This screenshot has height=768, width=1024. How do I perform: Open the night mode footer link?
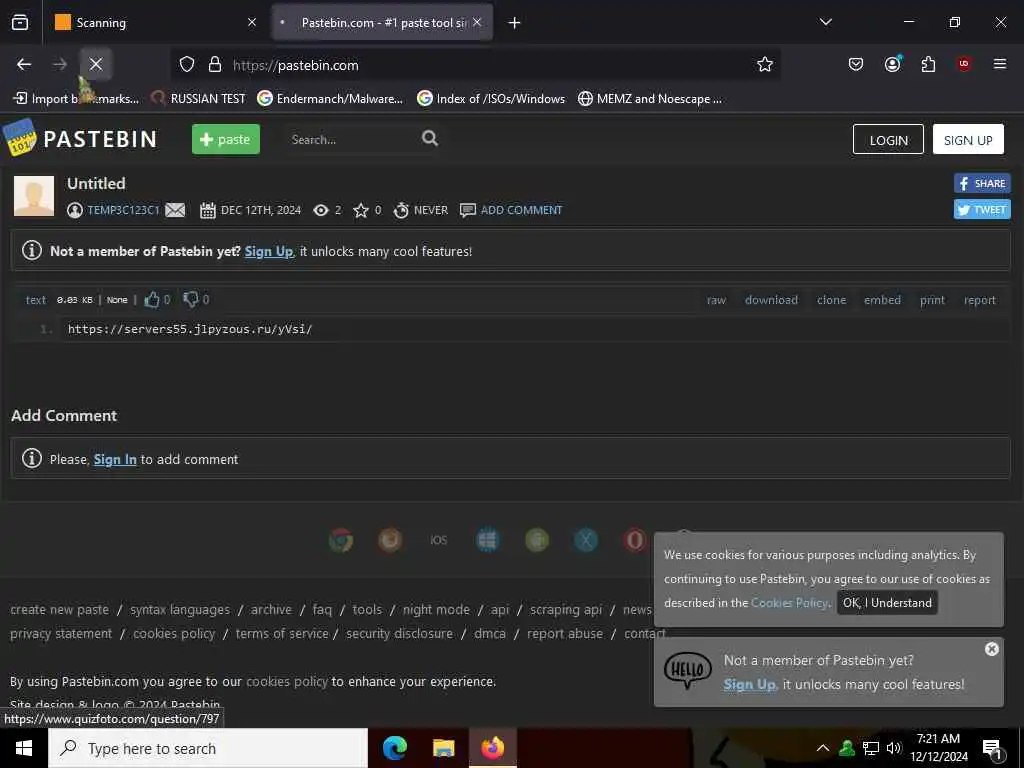436,610
